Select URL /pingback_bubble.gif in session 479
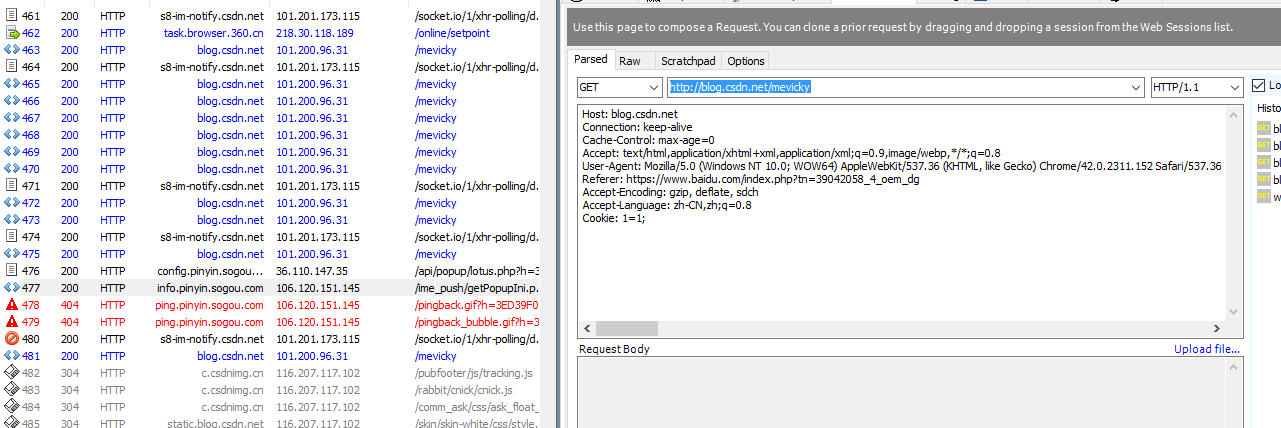 [x=476, y=322]
